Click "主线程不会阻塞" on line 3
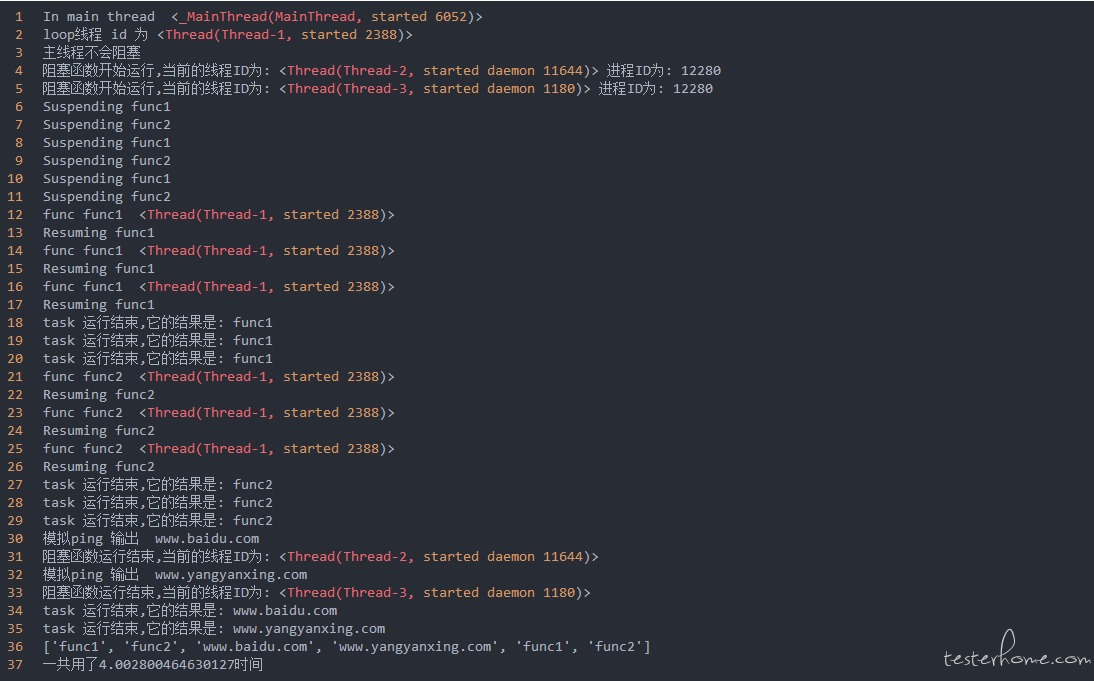1094x681 pixels. click(x=92, y=53)
